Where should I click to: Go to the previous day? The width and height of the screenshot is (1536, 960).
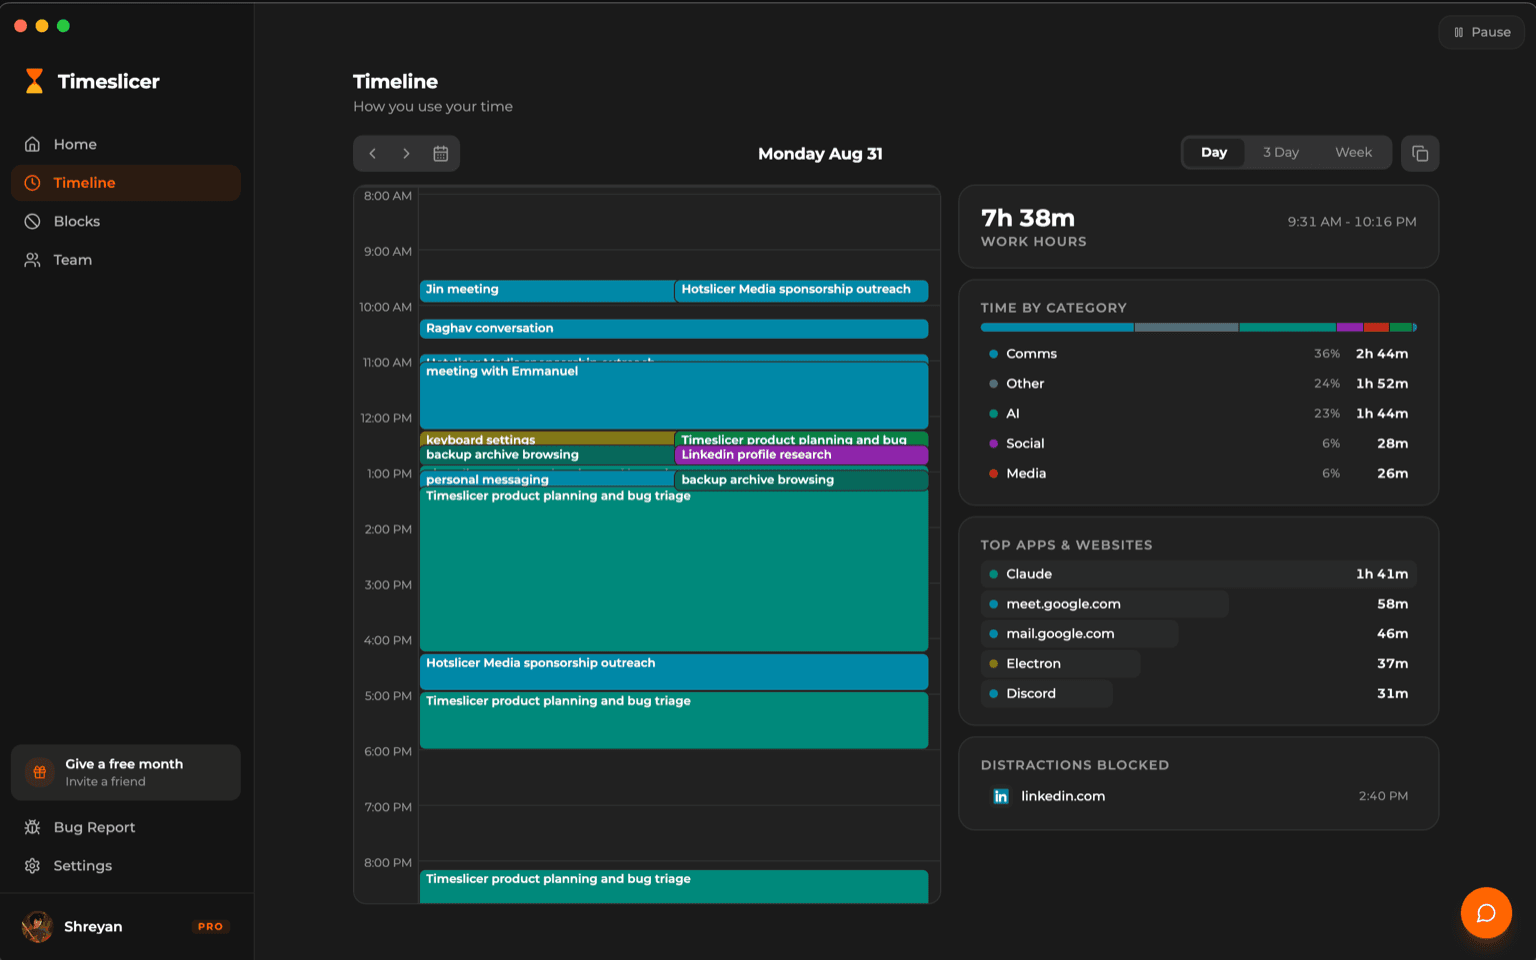click(372, 153)
